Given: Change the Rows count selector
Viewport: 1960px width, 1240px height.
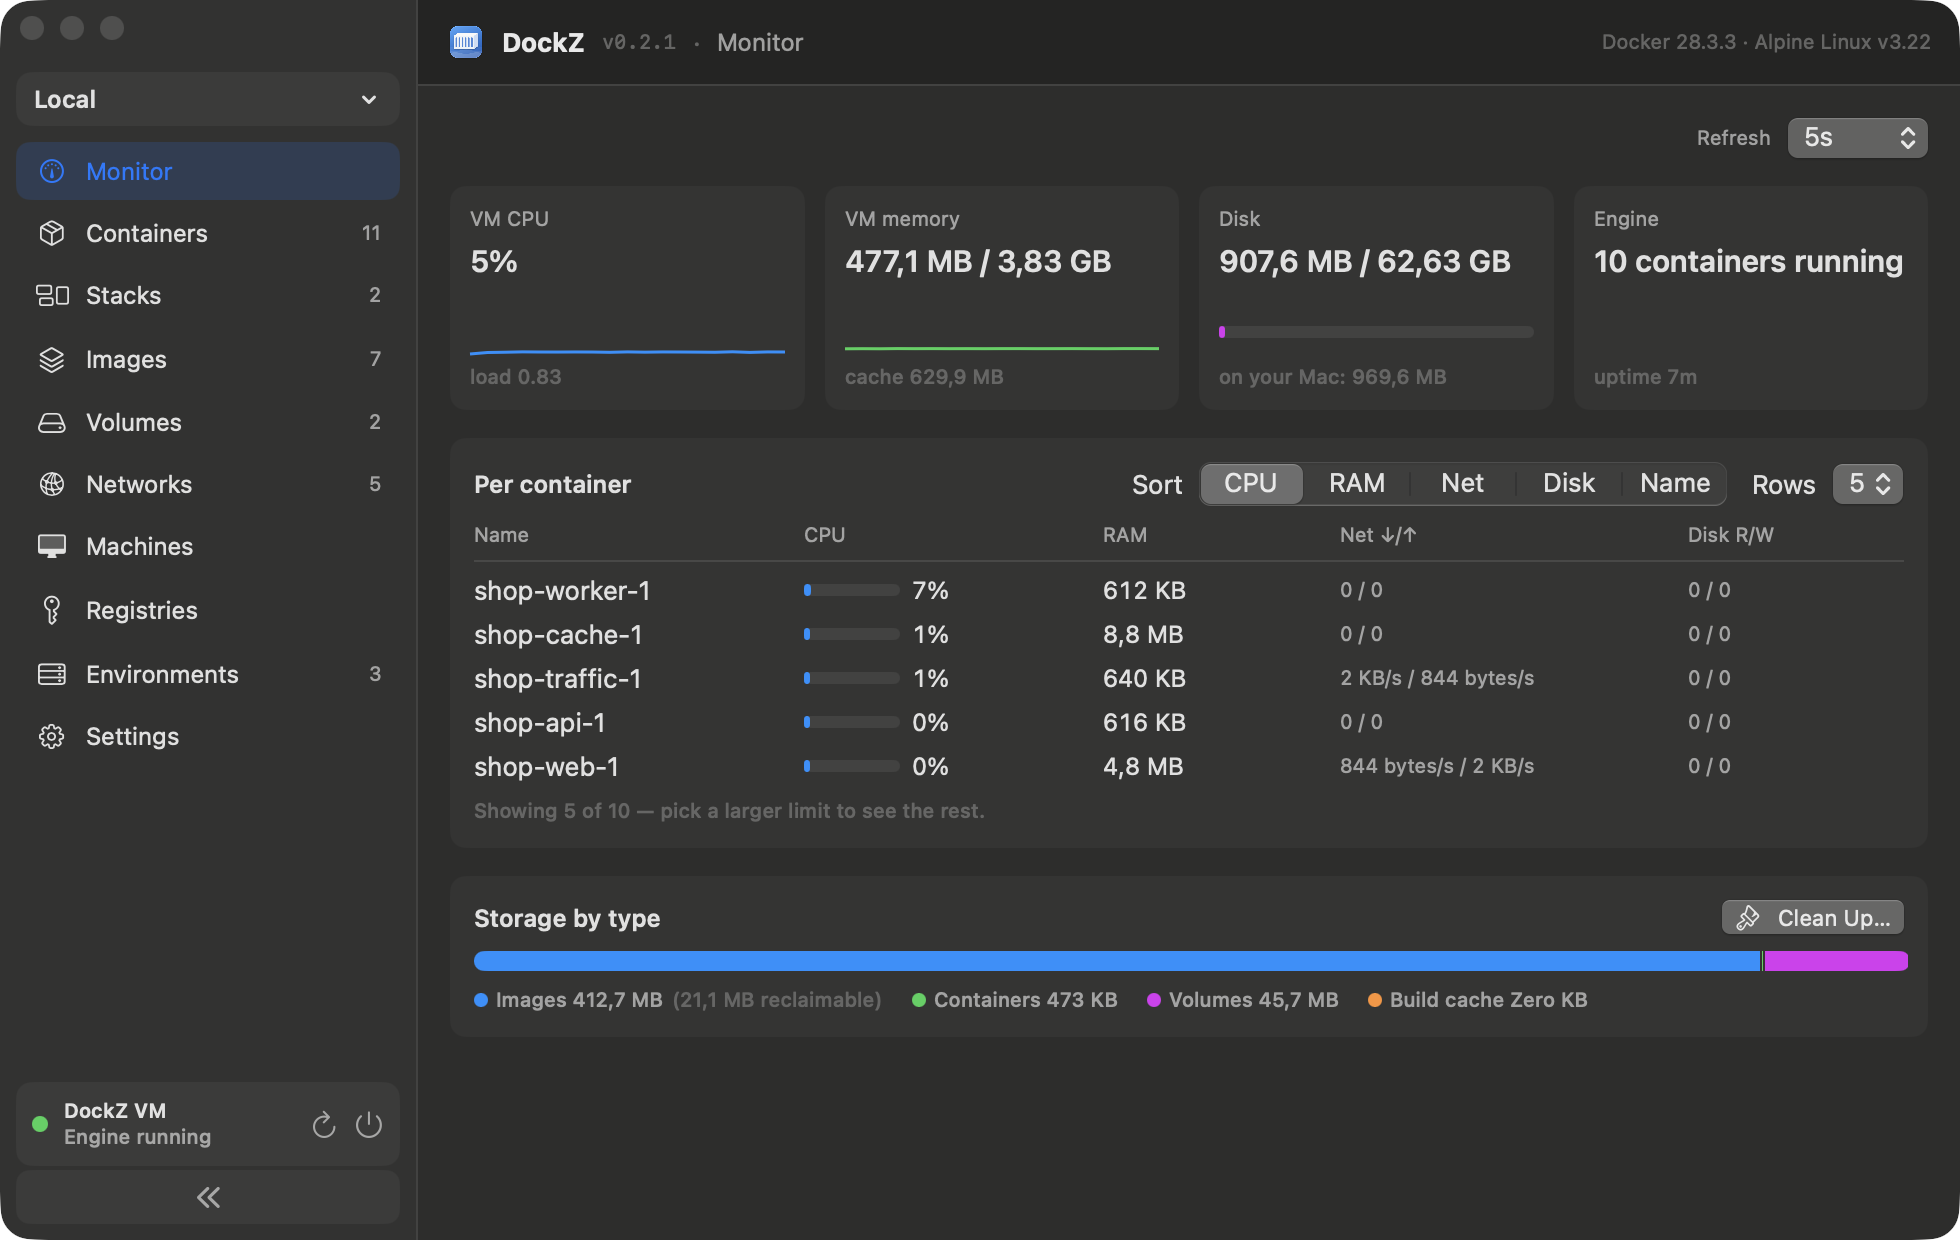Looking at the screenshot, I should click(x=1868, y=484).
